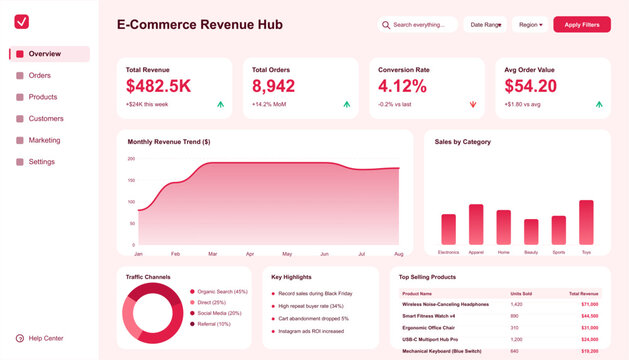Click the Social Media legend dot
629x360 pixels.
[192, 313]
